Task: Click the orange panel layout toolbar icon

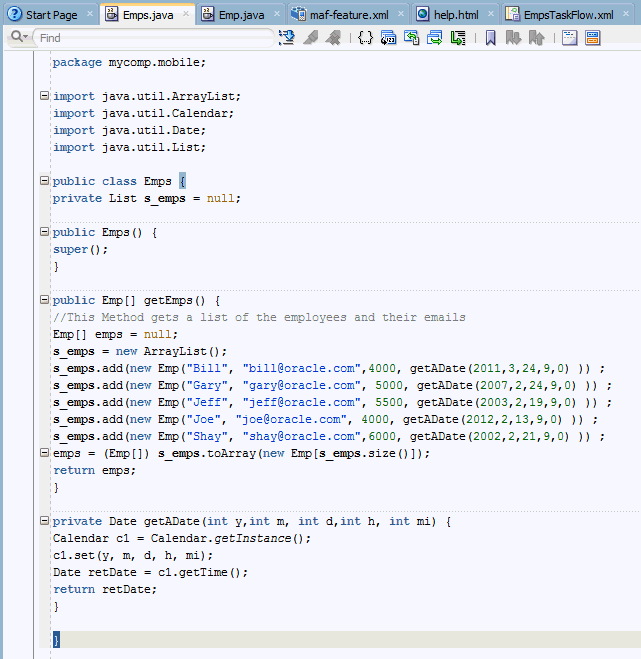Action: [593, 38]
